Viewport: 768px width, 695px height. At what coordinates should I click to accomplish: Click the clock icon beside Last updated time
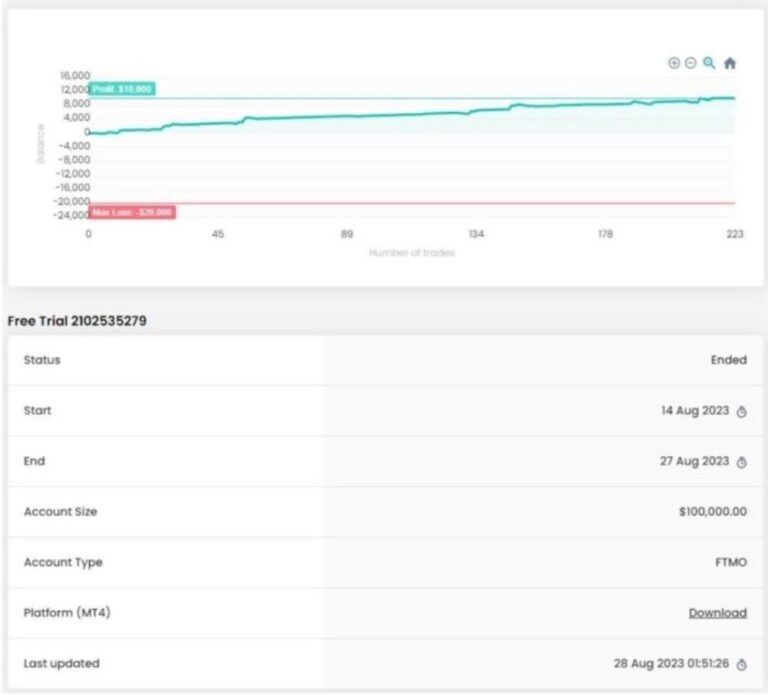pos(741,664)
